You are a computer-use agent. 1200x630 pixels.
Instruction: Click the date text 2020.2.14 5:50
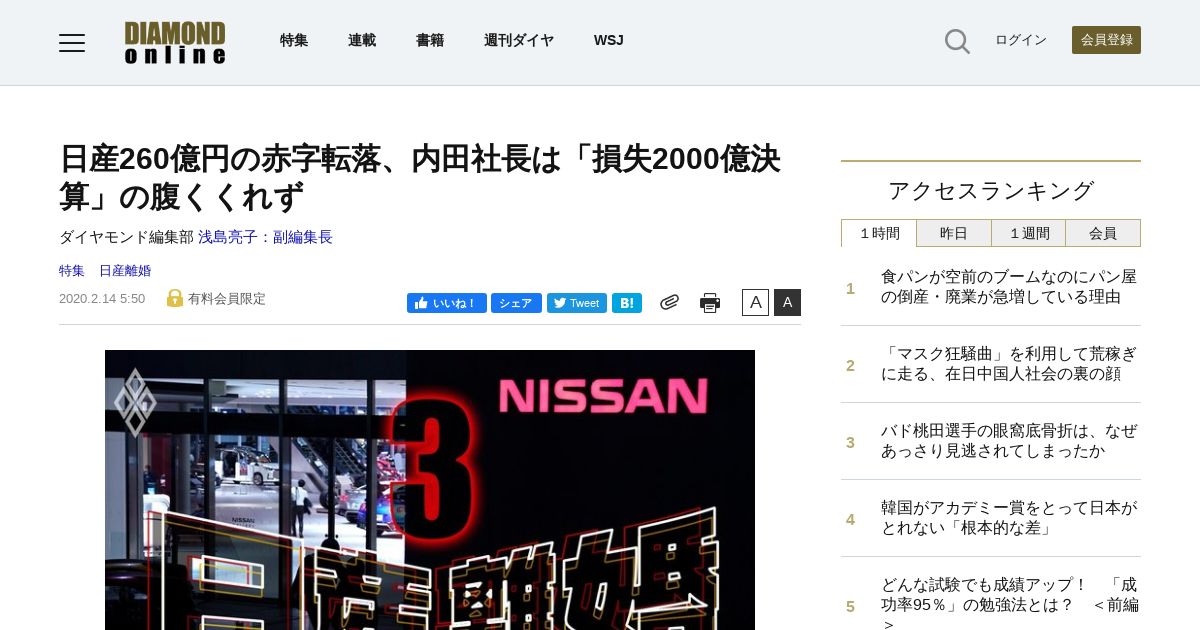102,298
